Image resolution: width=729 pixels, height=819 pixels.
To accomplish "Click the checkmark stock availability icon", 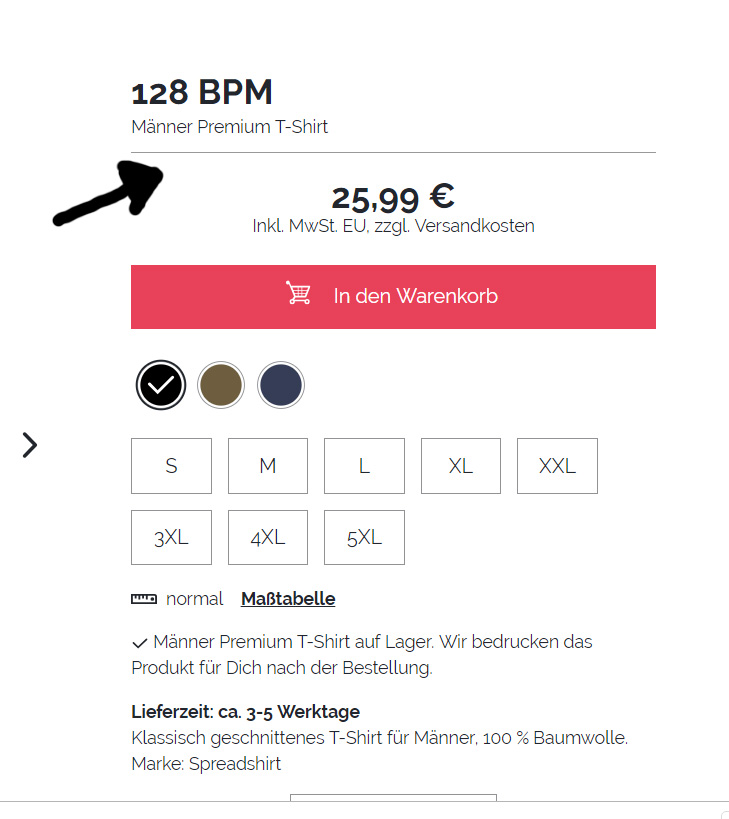I will (139, 642).
